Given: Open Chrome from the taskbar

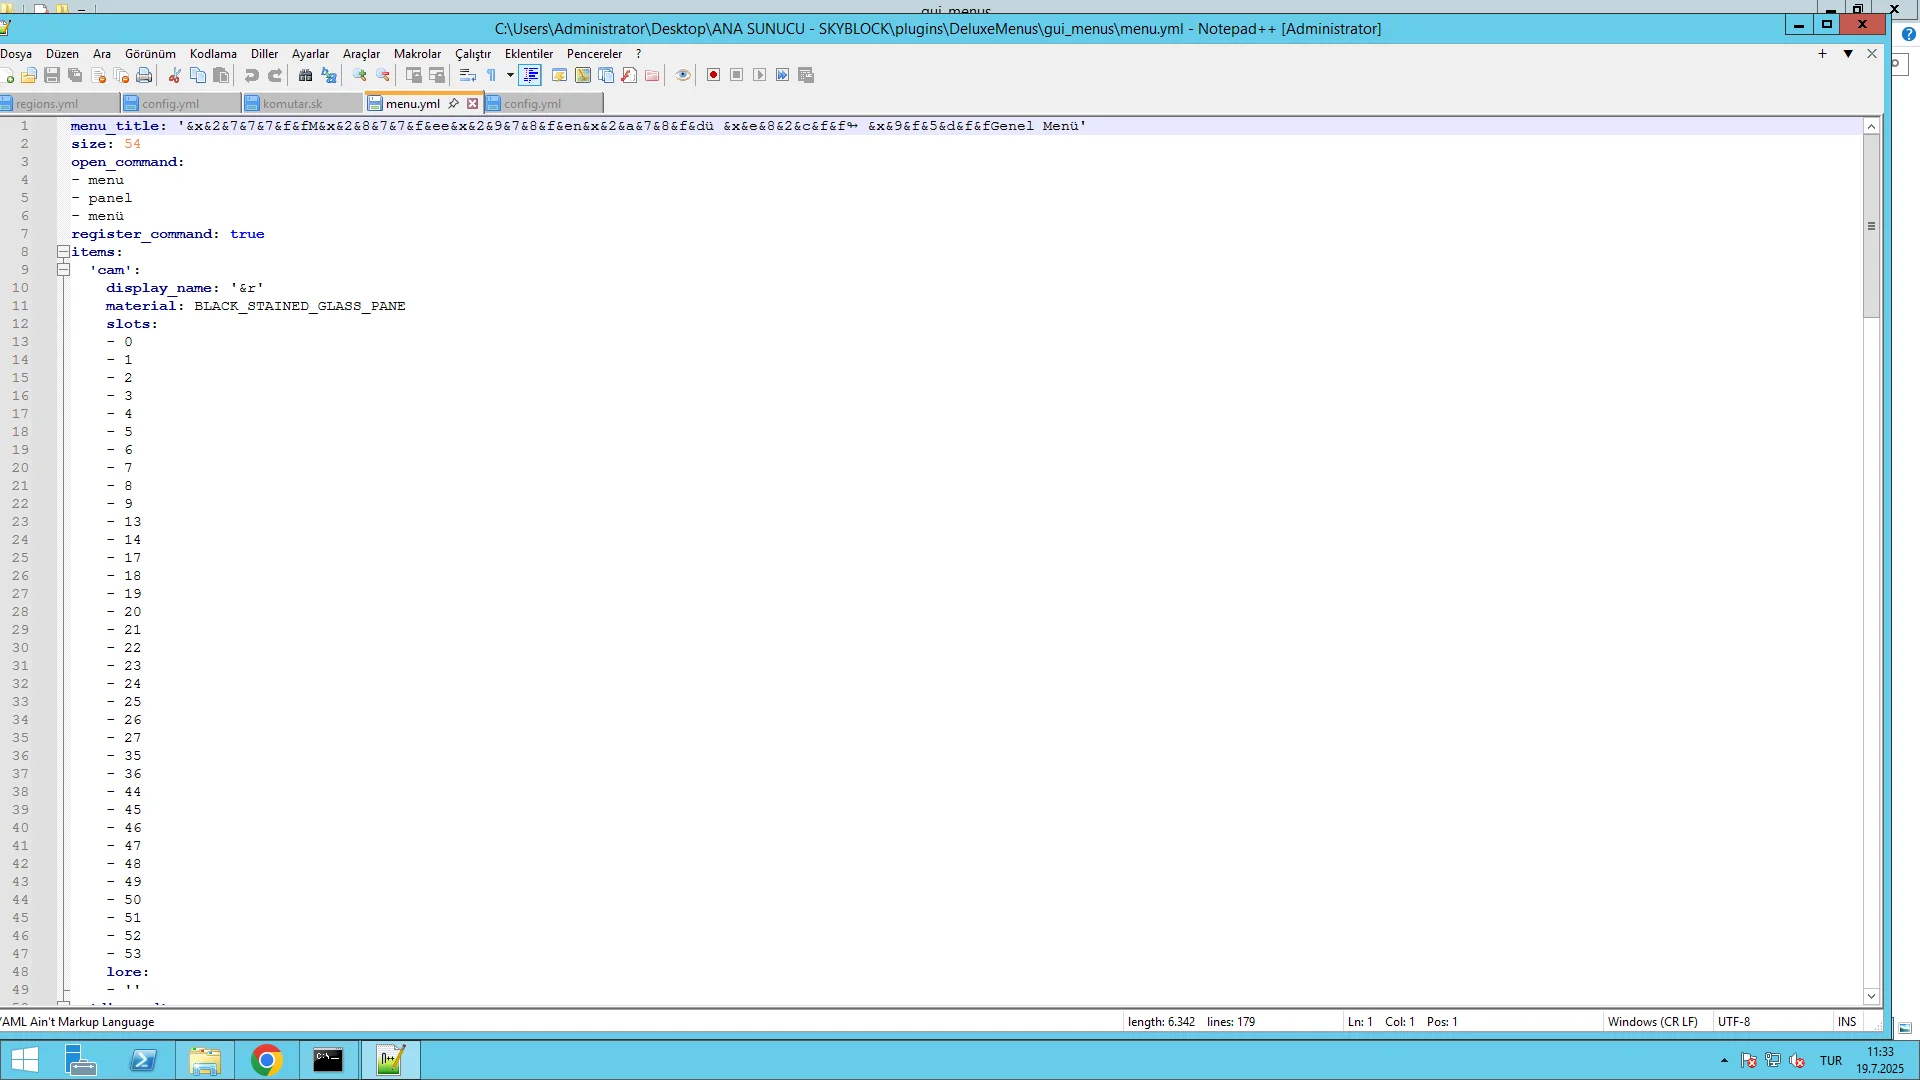Looking at the screenshot, I should [266, 1060].
